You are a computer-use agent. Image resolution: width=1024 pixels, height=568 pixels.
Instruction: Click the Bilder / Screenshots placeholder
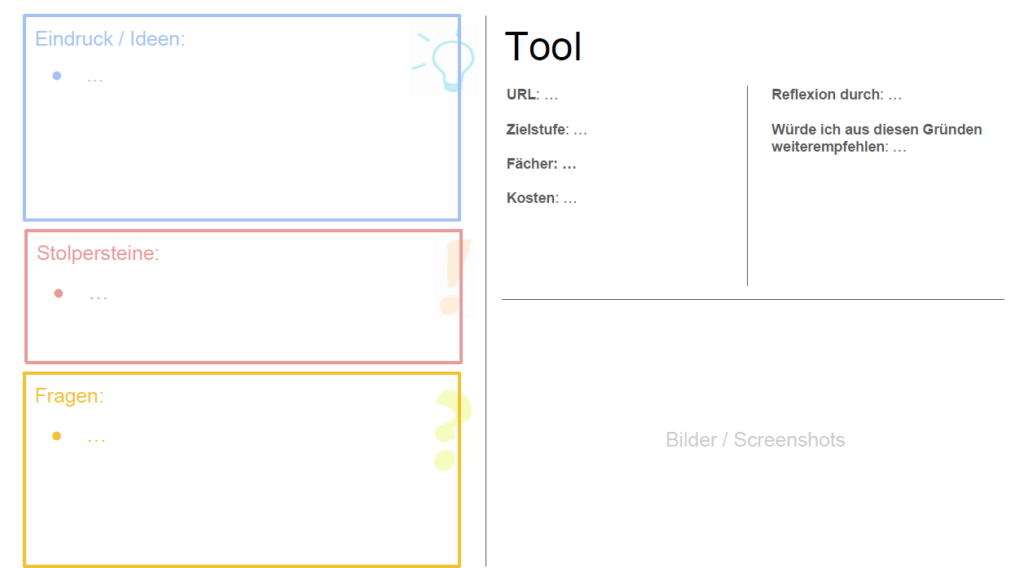click(x=755, y=440)
